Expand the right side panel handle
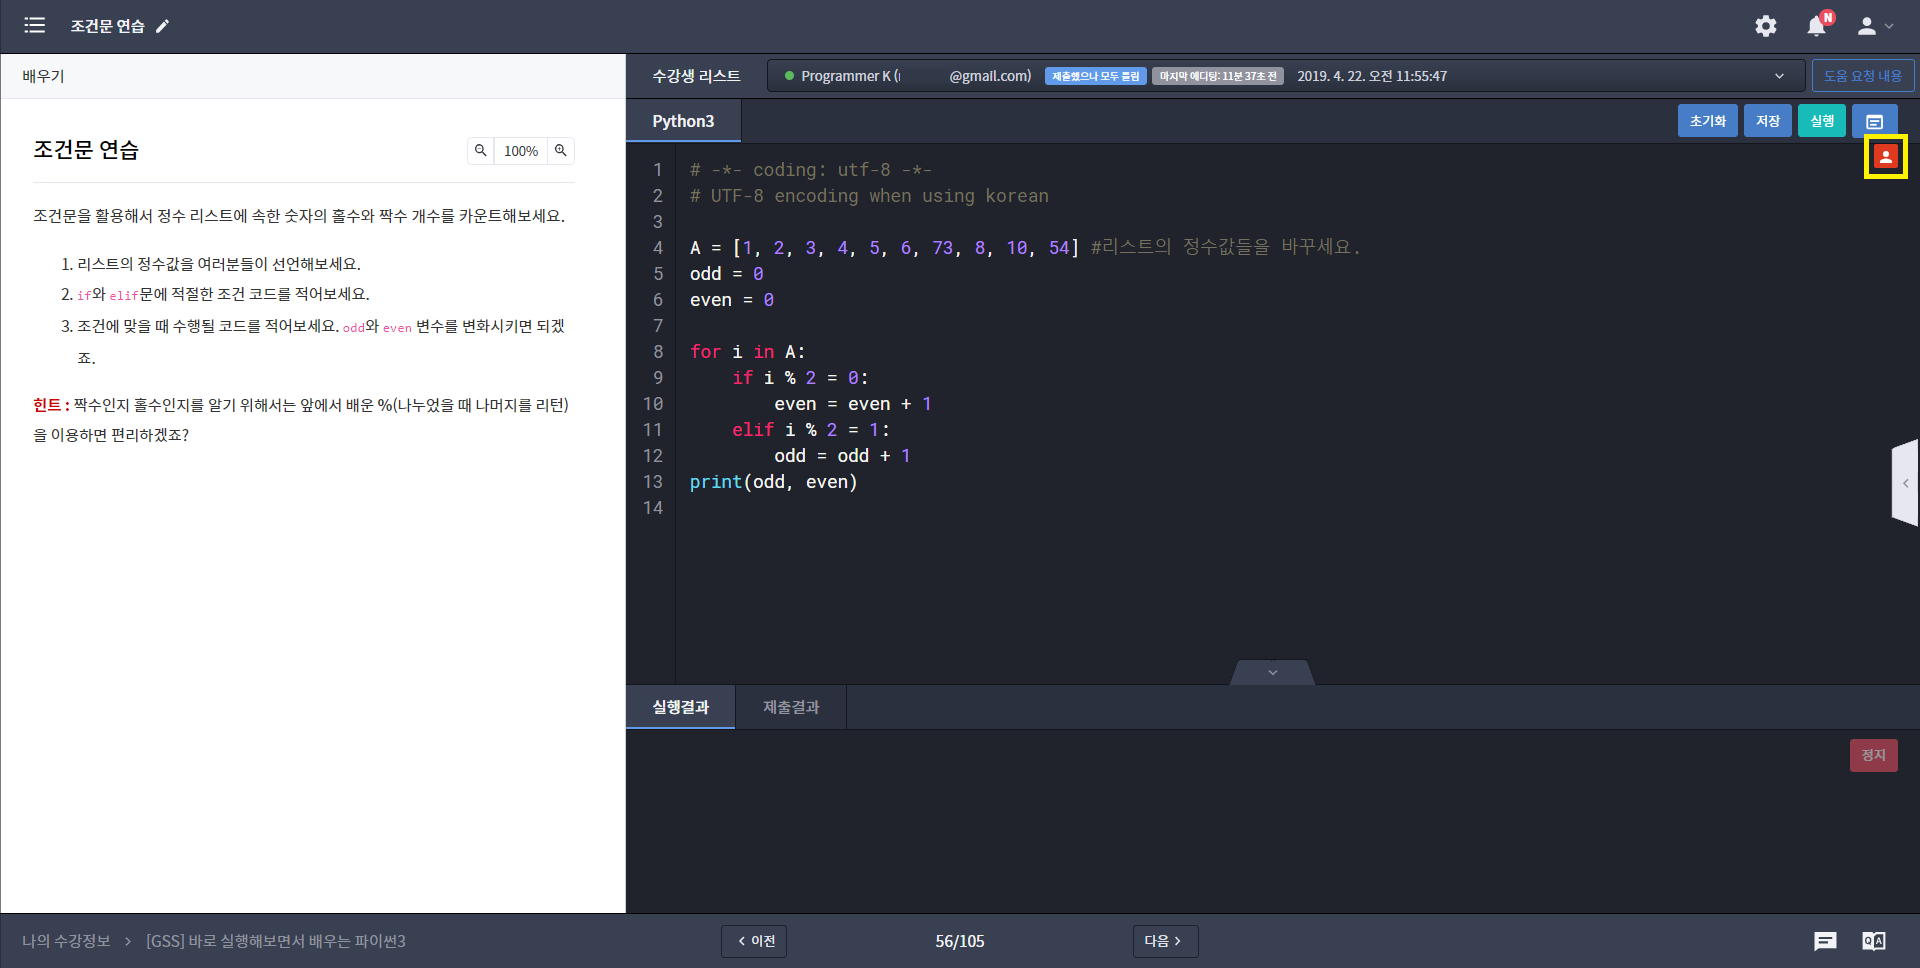This screenshot has width=1920, height=968. (1905, 483)
